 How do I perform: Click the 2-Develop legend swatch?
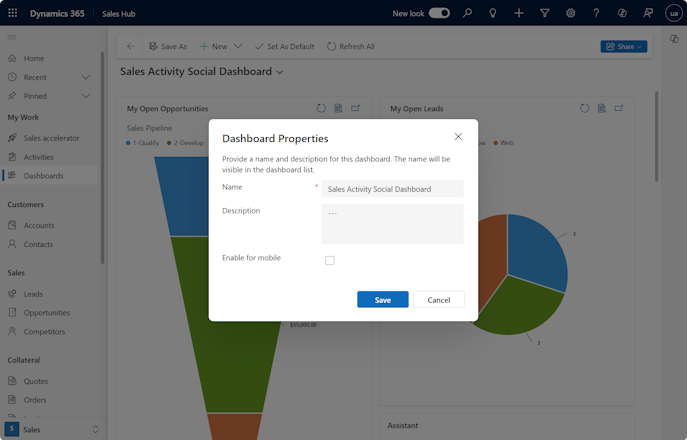tap(169, 143)
